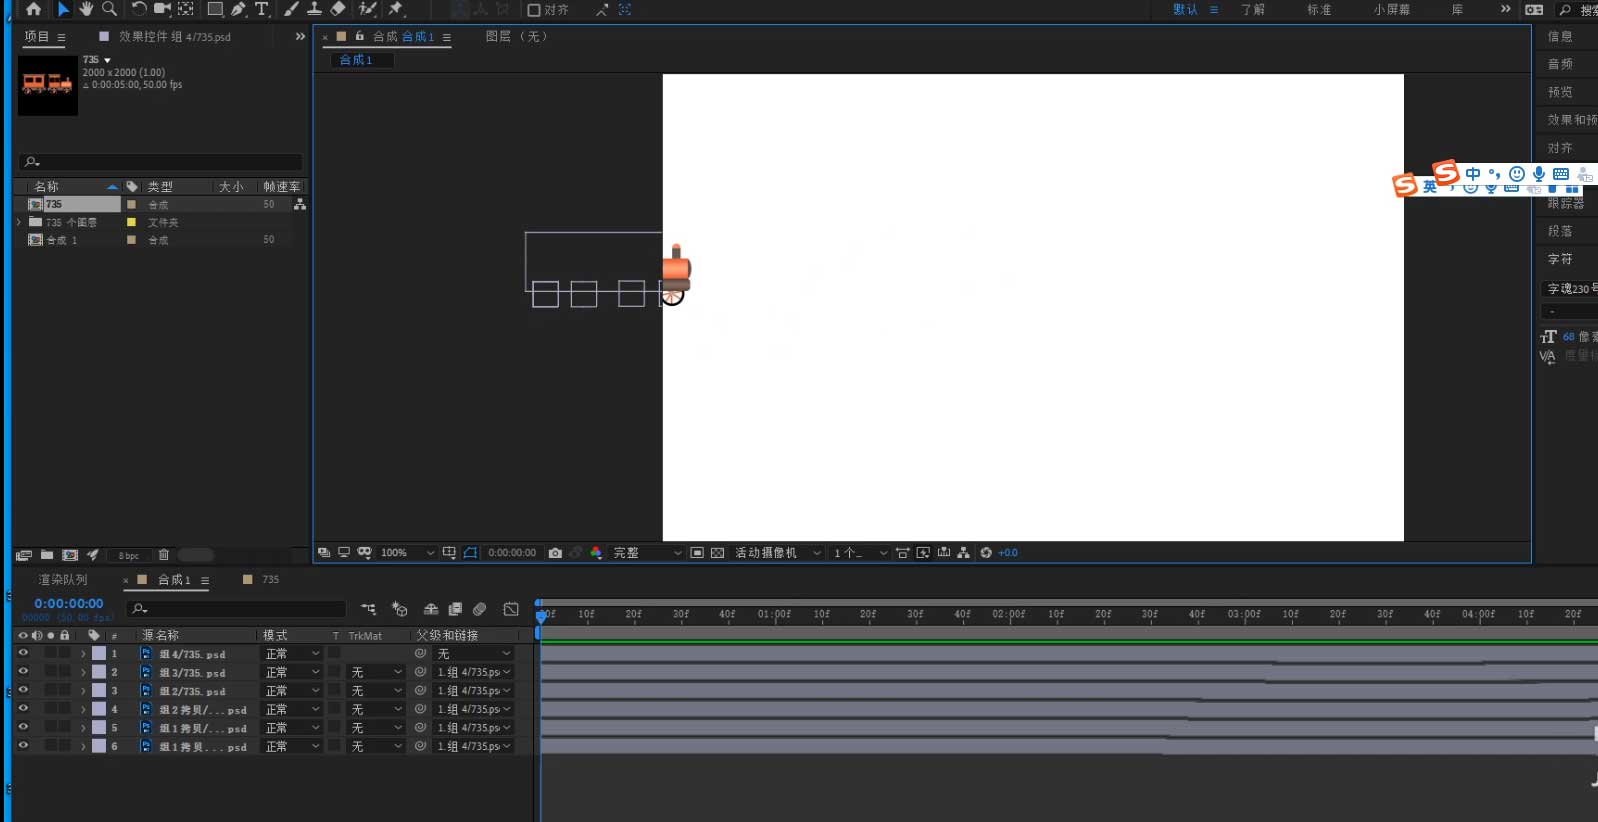This screenshot has height=822, width=1598.
Task: Enable the 对齐 snapping checkbox
Action: tap(534, 10)
